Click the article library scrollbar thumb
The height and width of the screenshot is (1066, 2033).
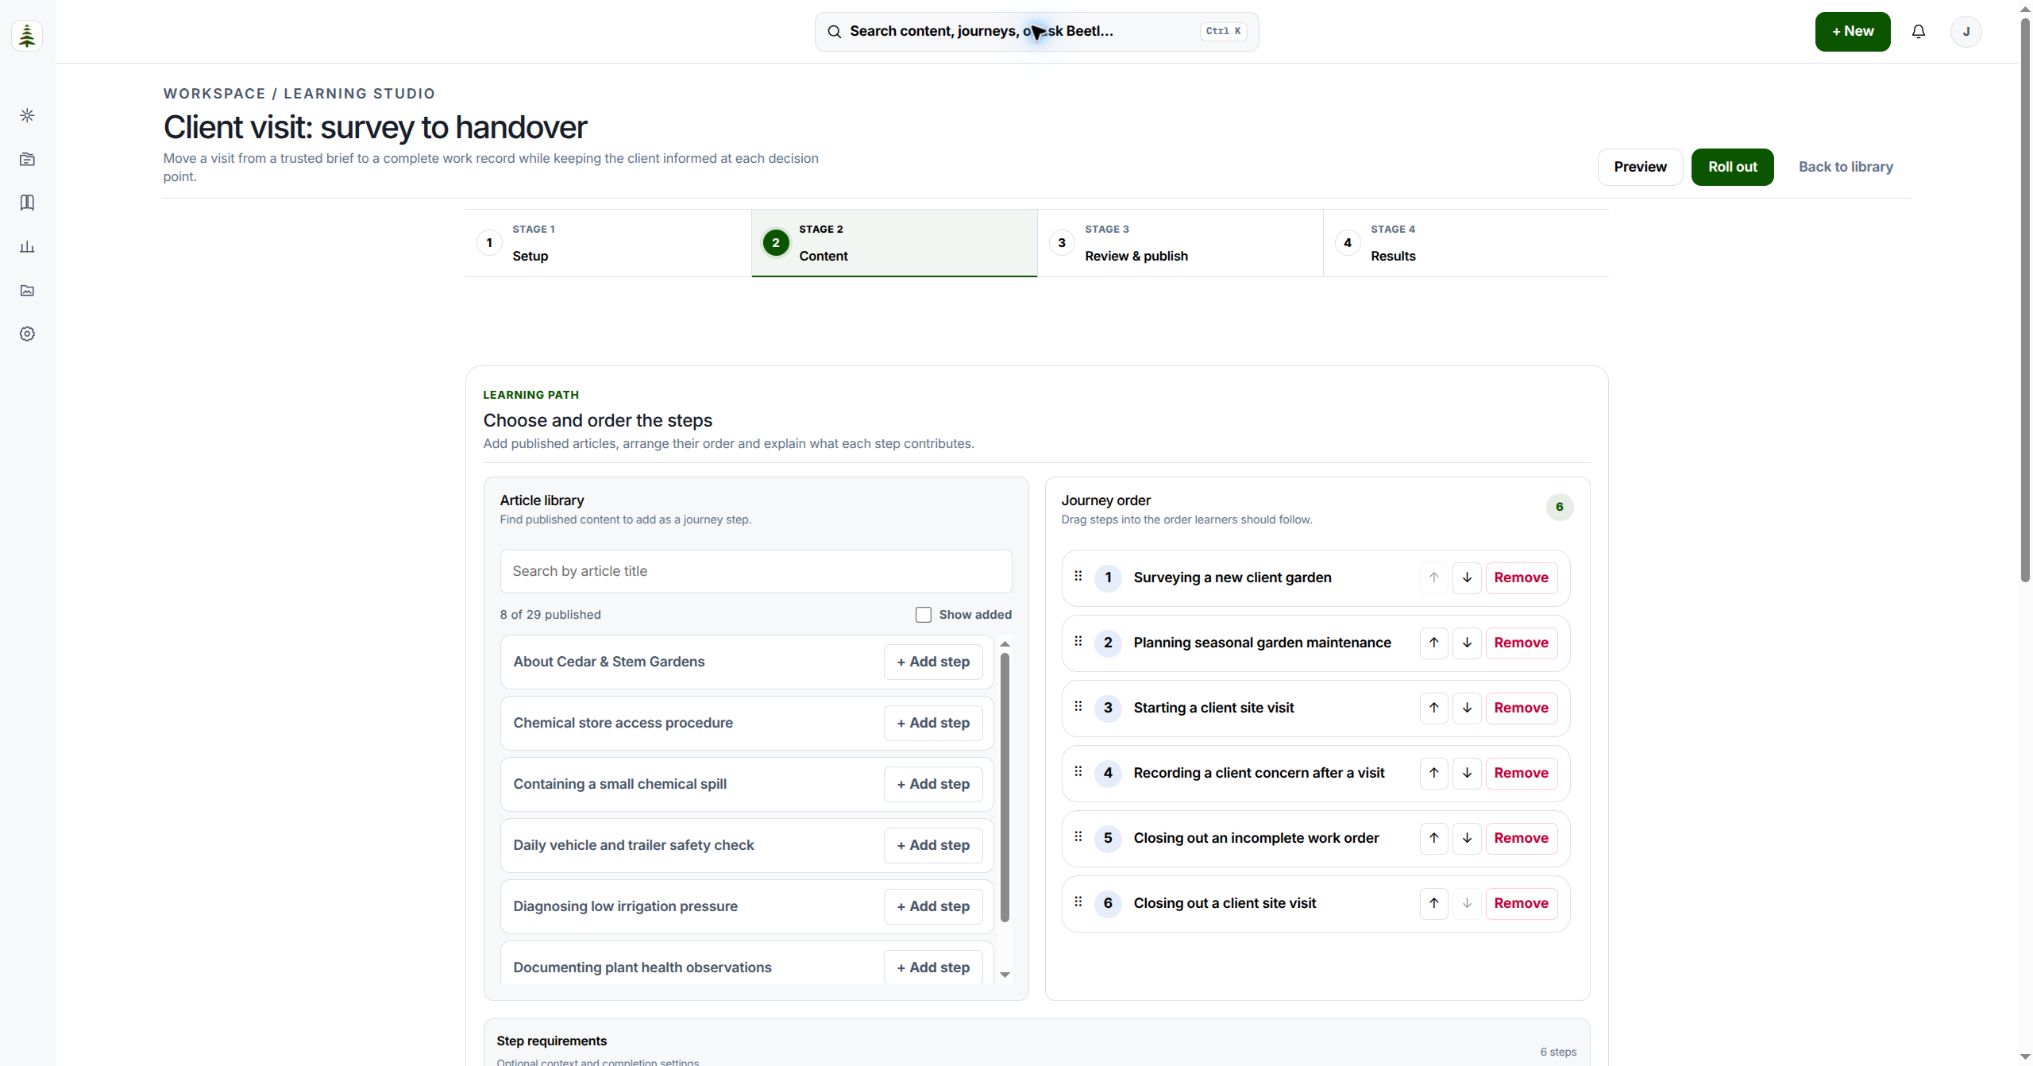pos(1005,788)
